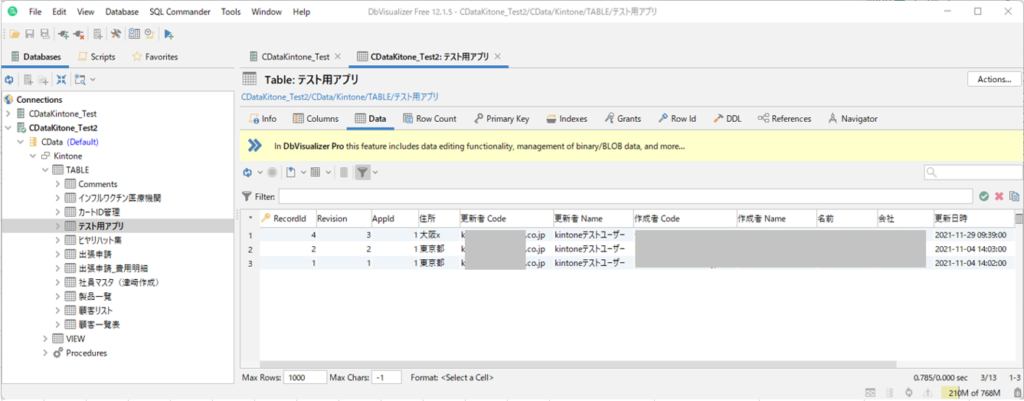Click cell 2021-11-29 09:39:00

(970, 234)
